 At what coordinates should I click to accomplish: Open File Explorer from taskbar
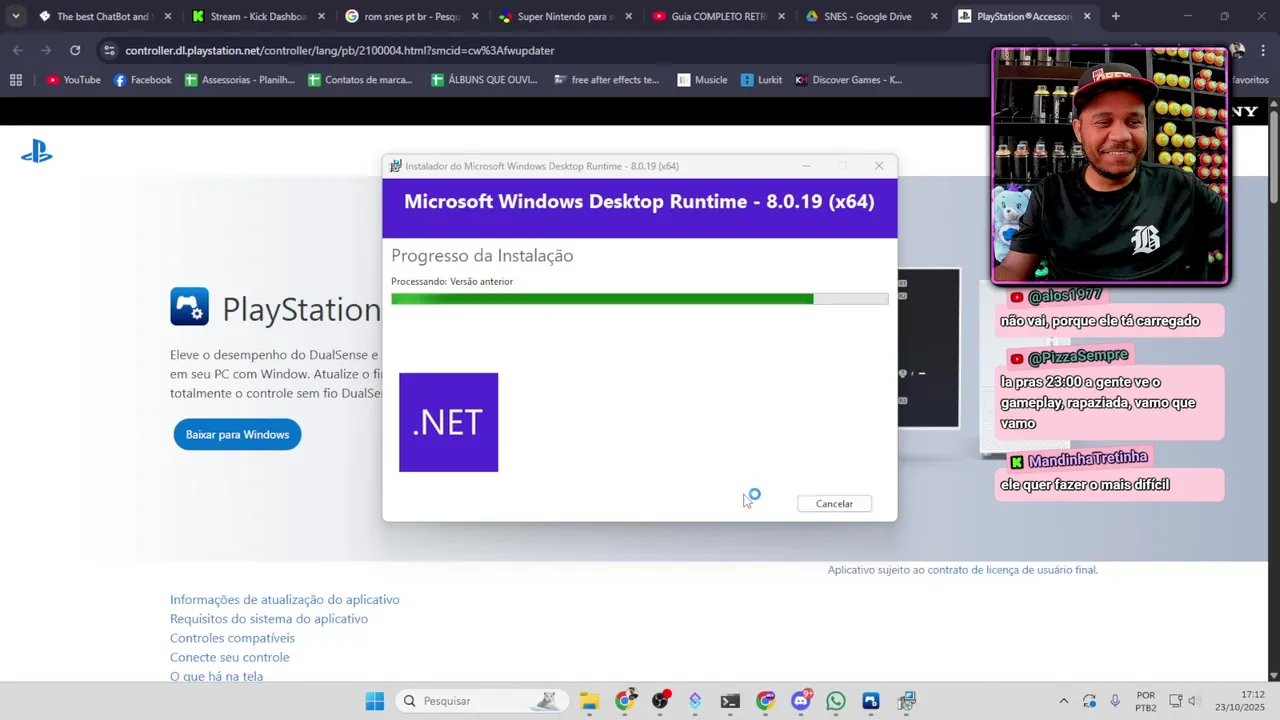click(589, 701)
